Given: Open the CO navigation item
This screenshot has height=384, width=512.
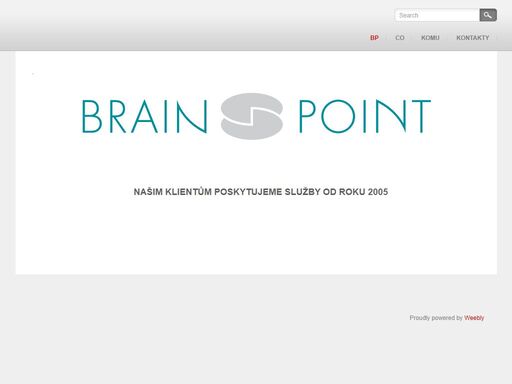Looking at the screenshot, I should (x=400, y=38).
